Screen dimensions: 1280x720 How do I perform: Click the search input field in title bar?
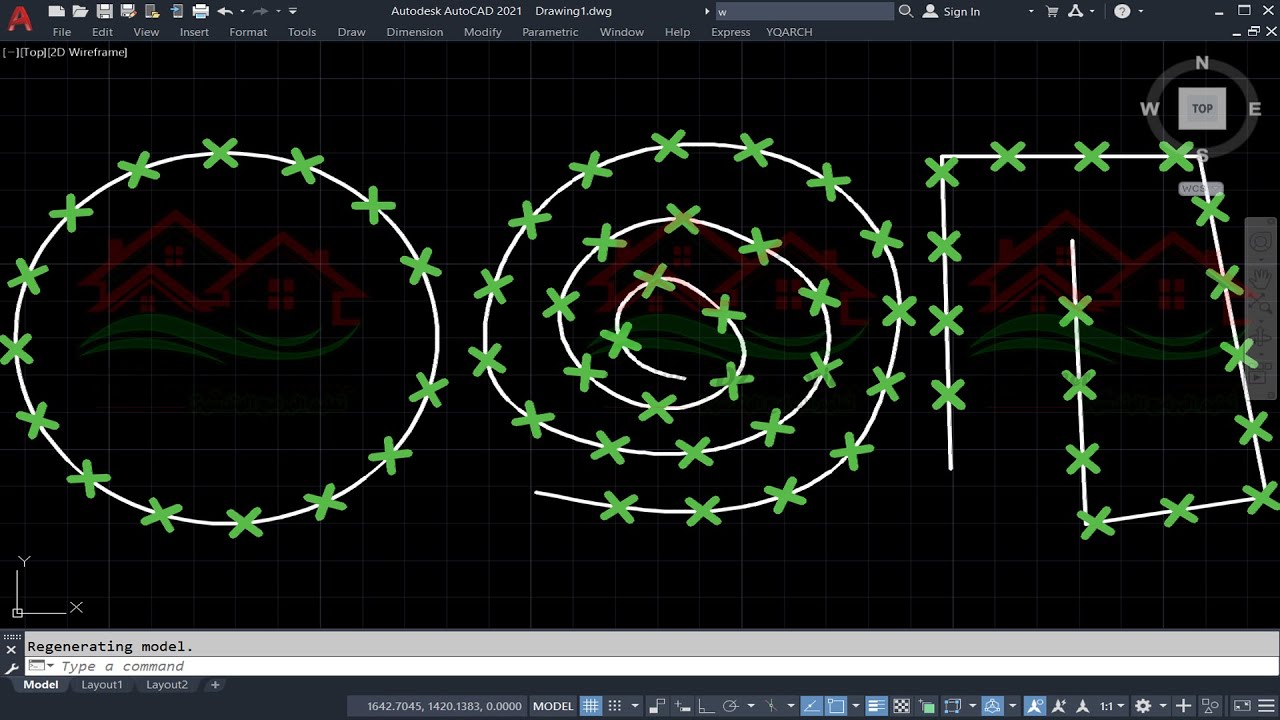804,11
